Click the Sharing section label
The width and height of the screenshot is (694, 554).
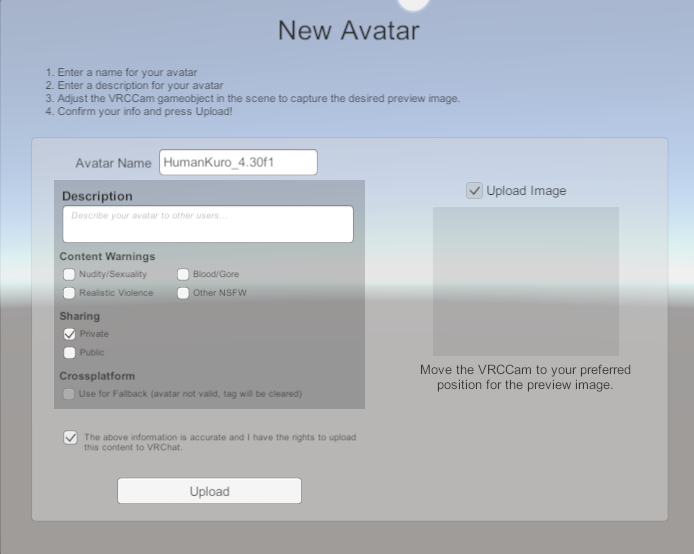pos(80,317)
